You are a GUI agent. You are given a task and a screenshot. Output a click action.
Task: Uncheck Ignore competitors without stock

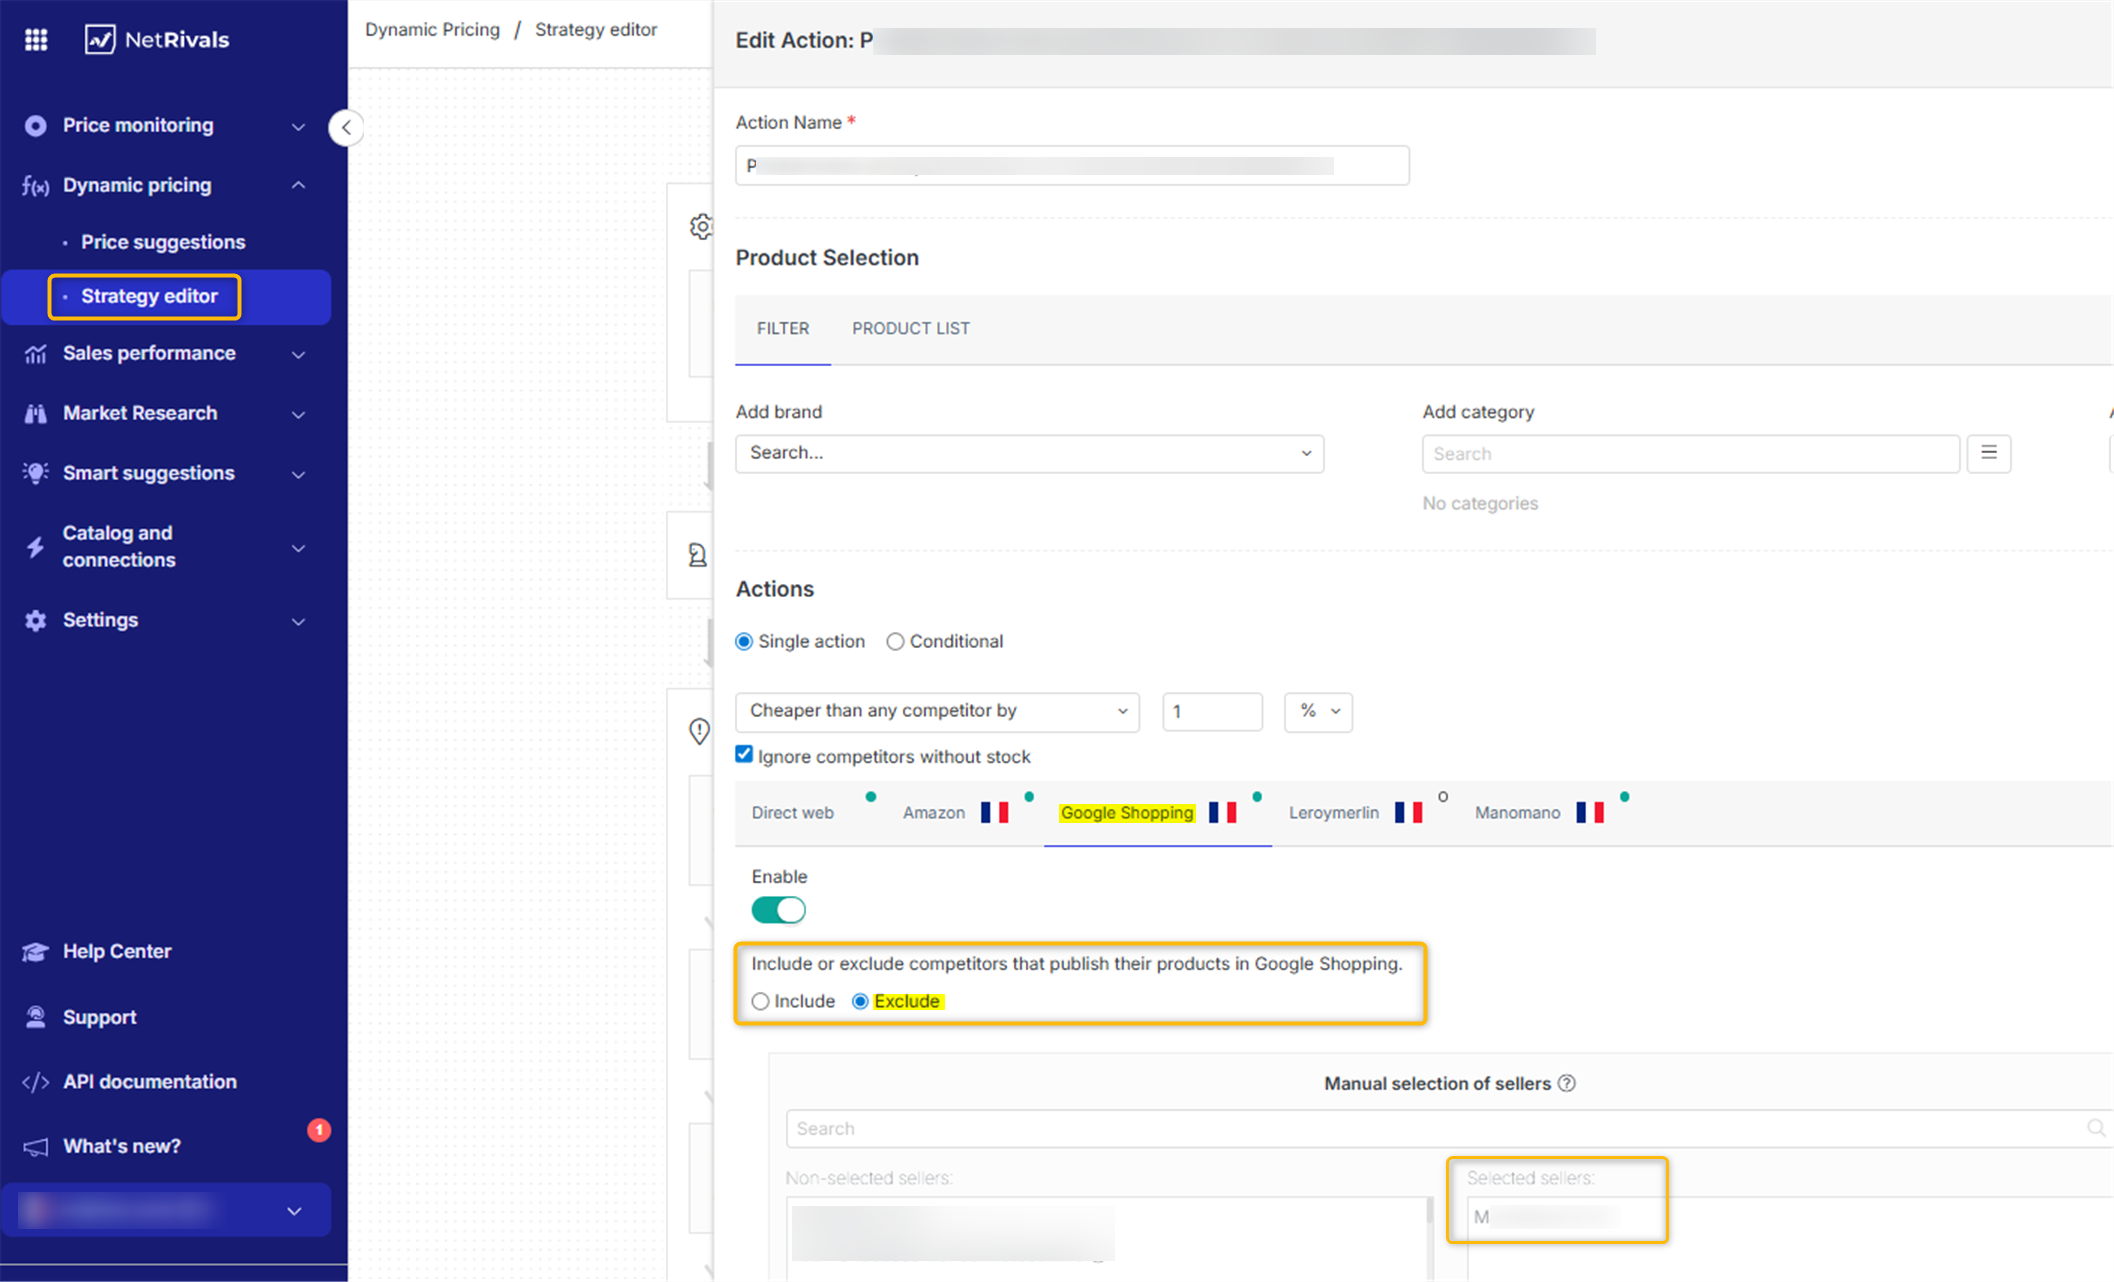coord(744,755)
